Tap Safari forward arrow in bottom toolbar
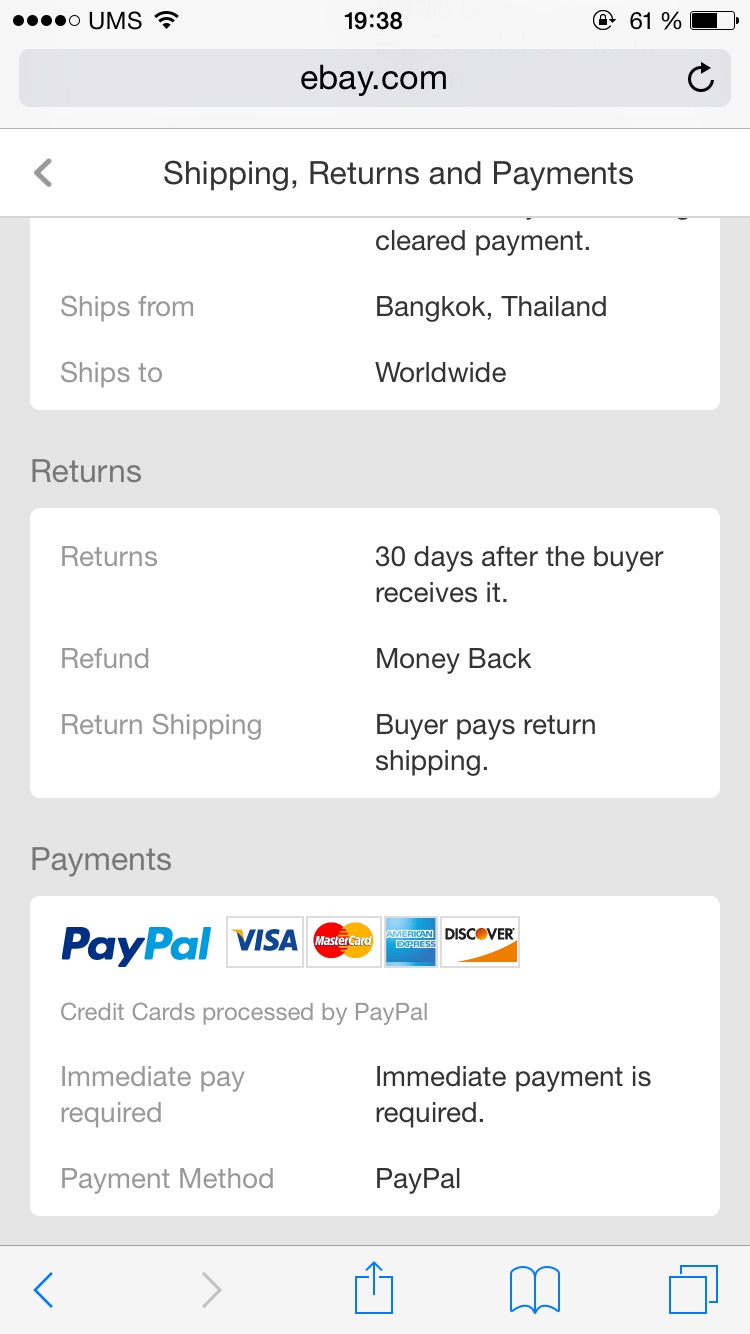 [x=211, y=1290]
